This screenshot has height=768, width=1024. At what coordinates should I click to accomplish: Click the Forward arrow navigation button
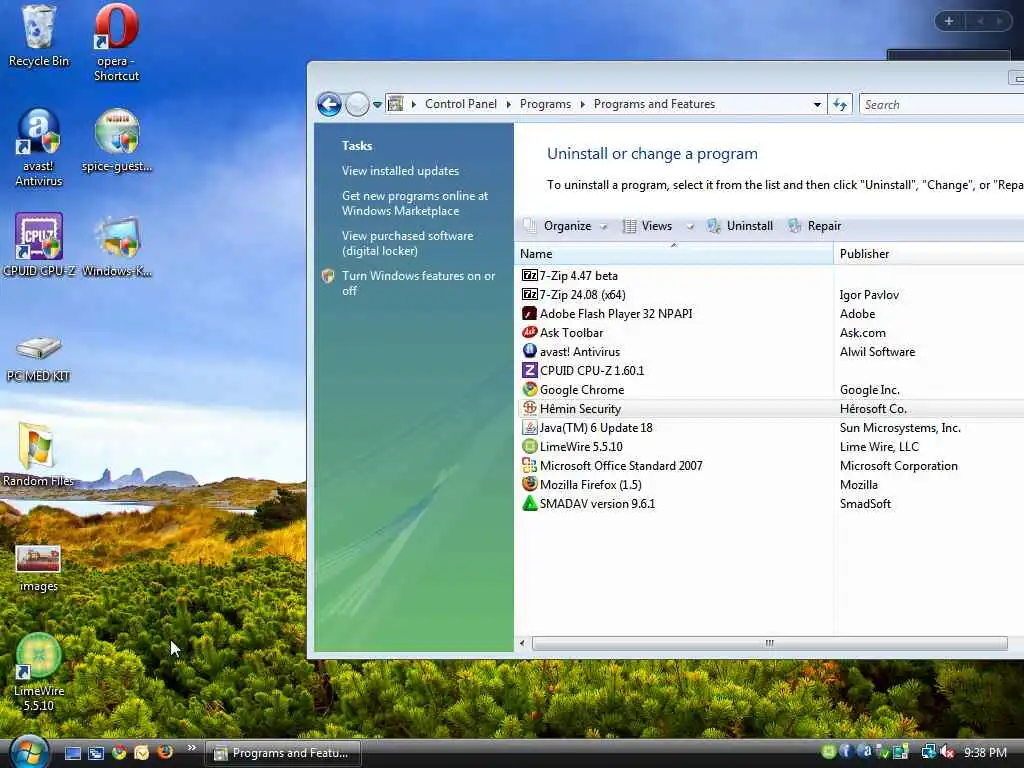(x=357, y=104)
